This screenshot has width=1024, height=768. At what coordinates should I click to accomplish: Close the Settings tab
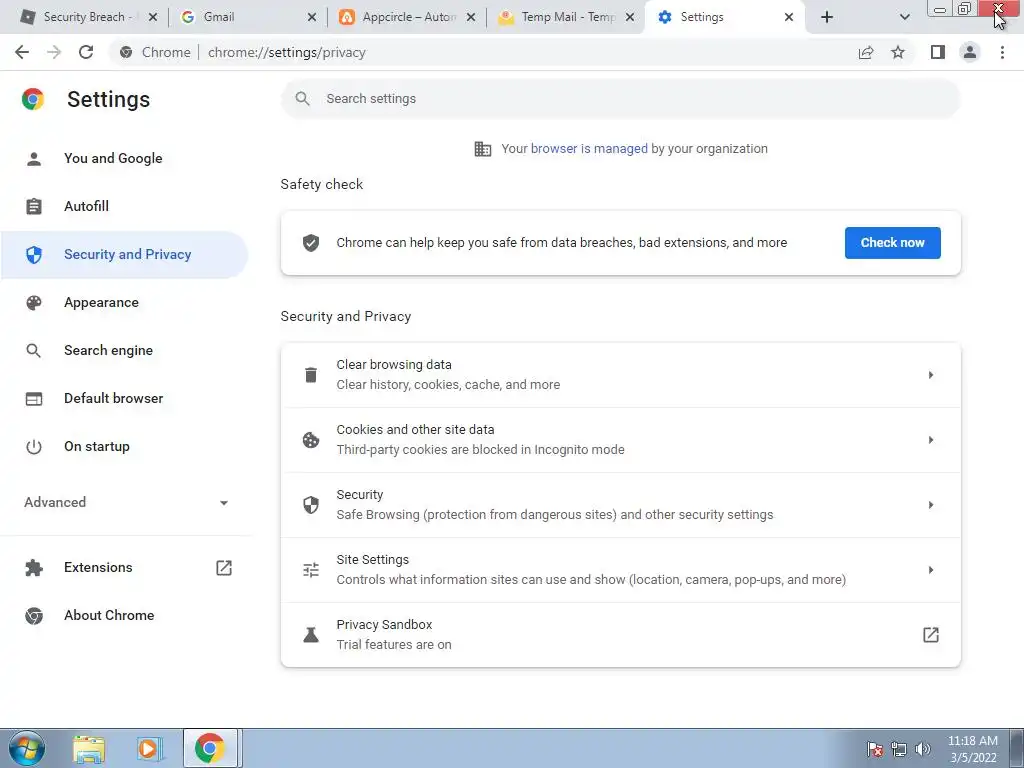[789, 17]
